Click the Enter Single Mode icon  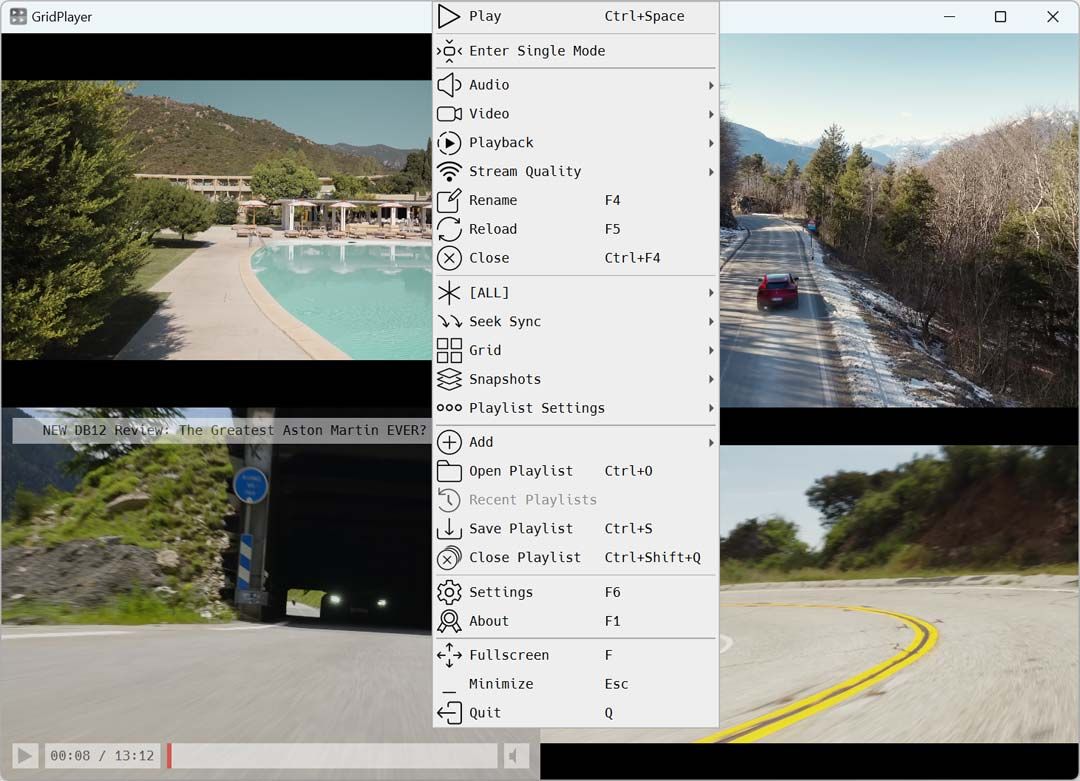pyautogui.click(x=449, y=51)
